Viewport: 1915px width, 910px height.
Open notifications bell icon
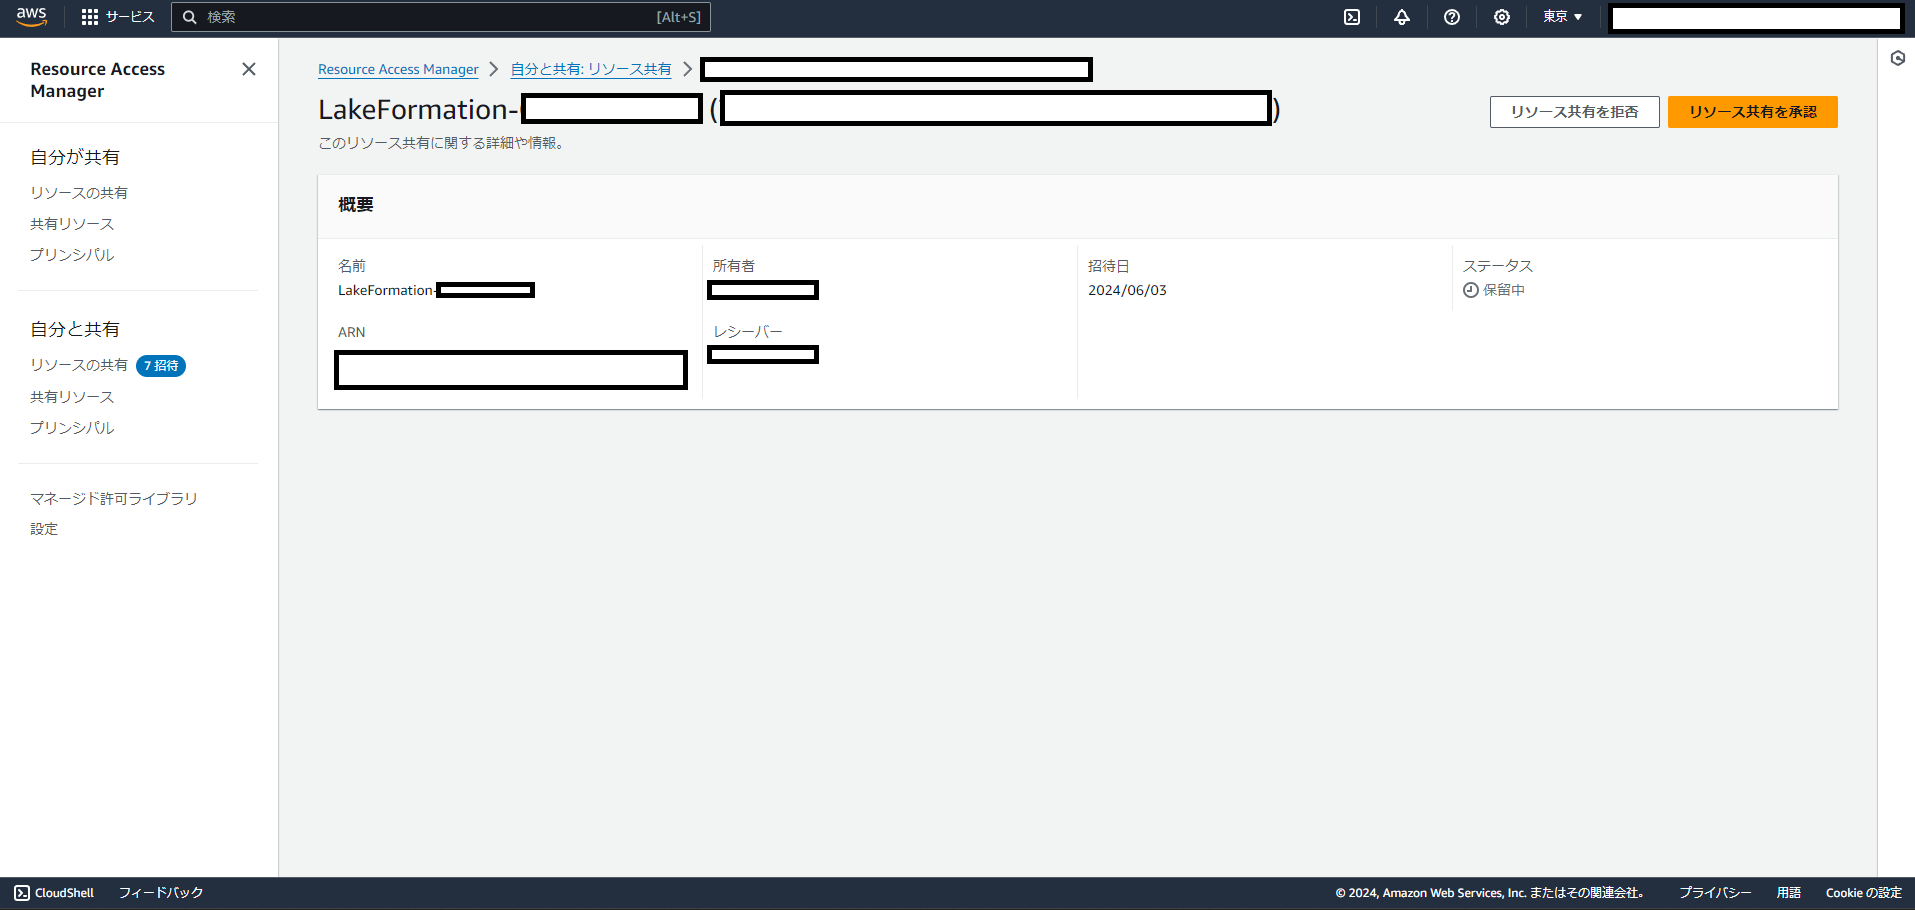[x=1402, y=17]
